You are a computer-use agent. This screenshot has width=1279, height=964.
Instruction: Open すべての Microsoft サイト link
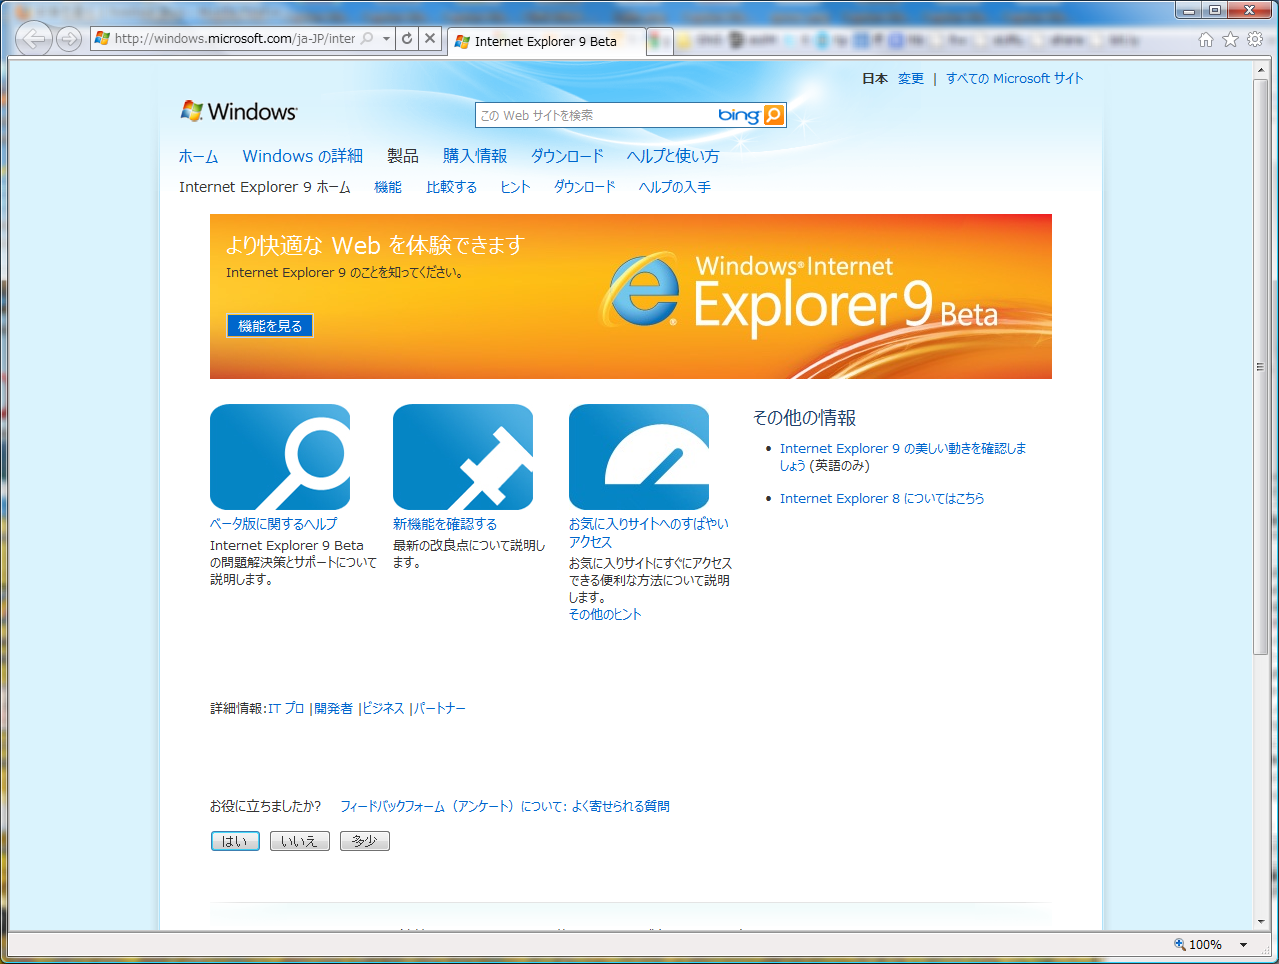pos(1014,78)
